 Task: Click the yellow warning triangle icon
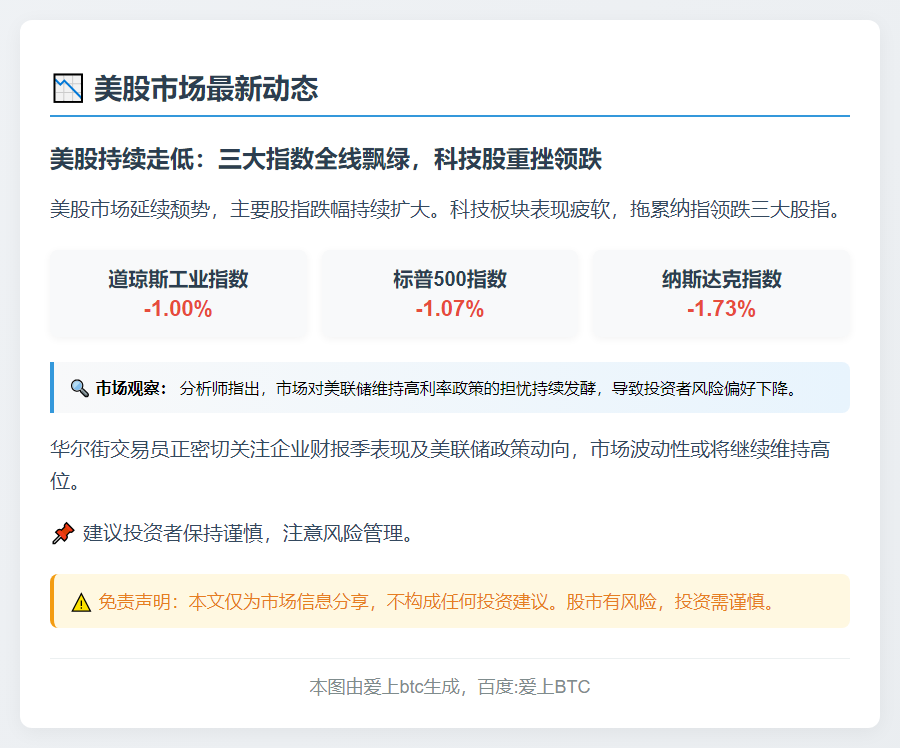click(81, 602)
